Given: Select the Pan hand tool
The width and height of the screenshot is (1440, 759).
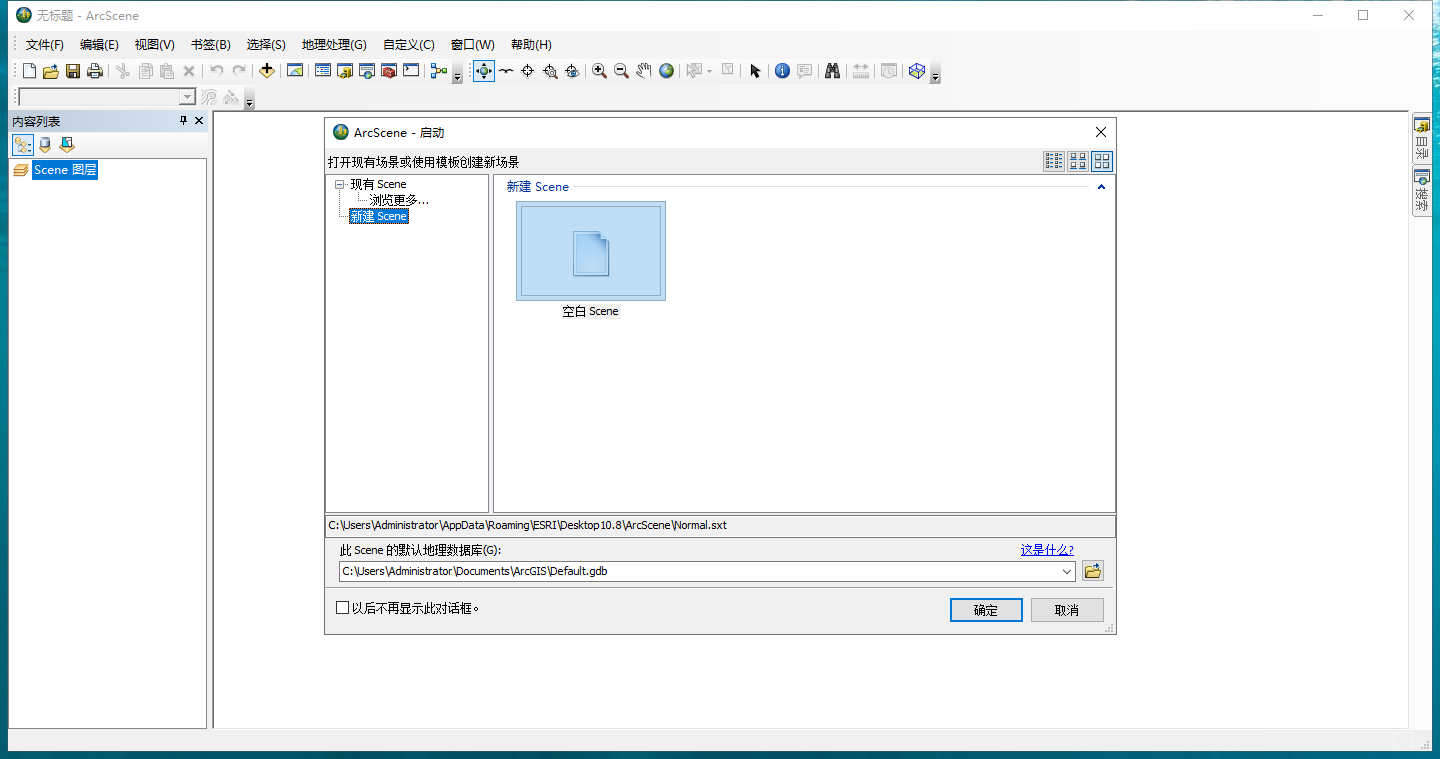Looking at the screenshot, I should (x=644, y=71).
